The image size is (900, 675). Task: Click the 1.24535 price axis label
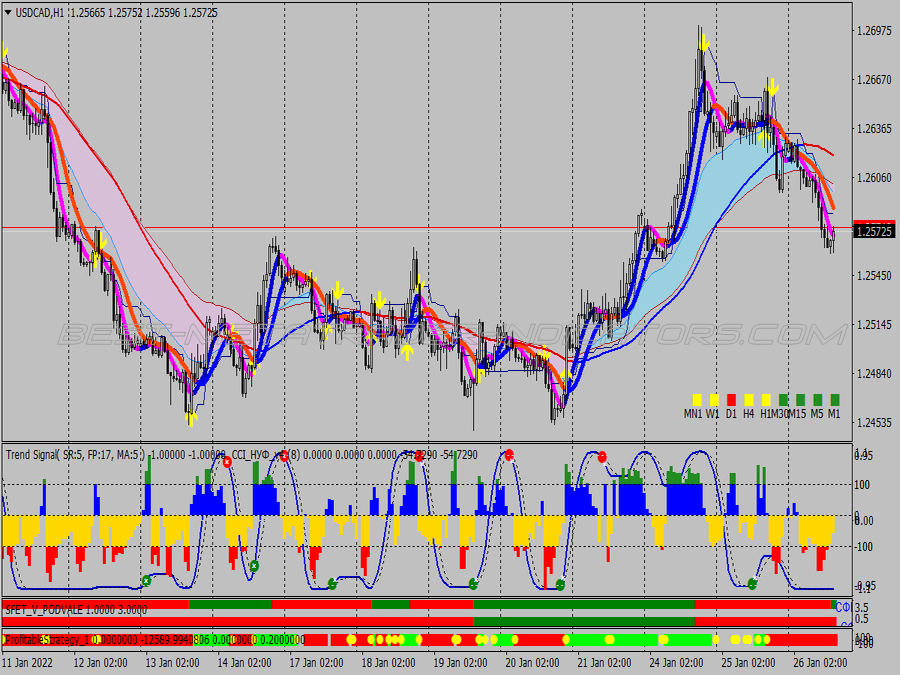click(x=874, y=423)
